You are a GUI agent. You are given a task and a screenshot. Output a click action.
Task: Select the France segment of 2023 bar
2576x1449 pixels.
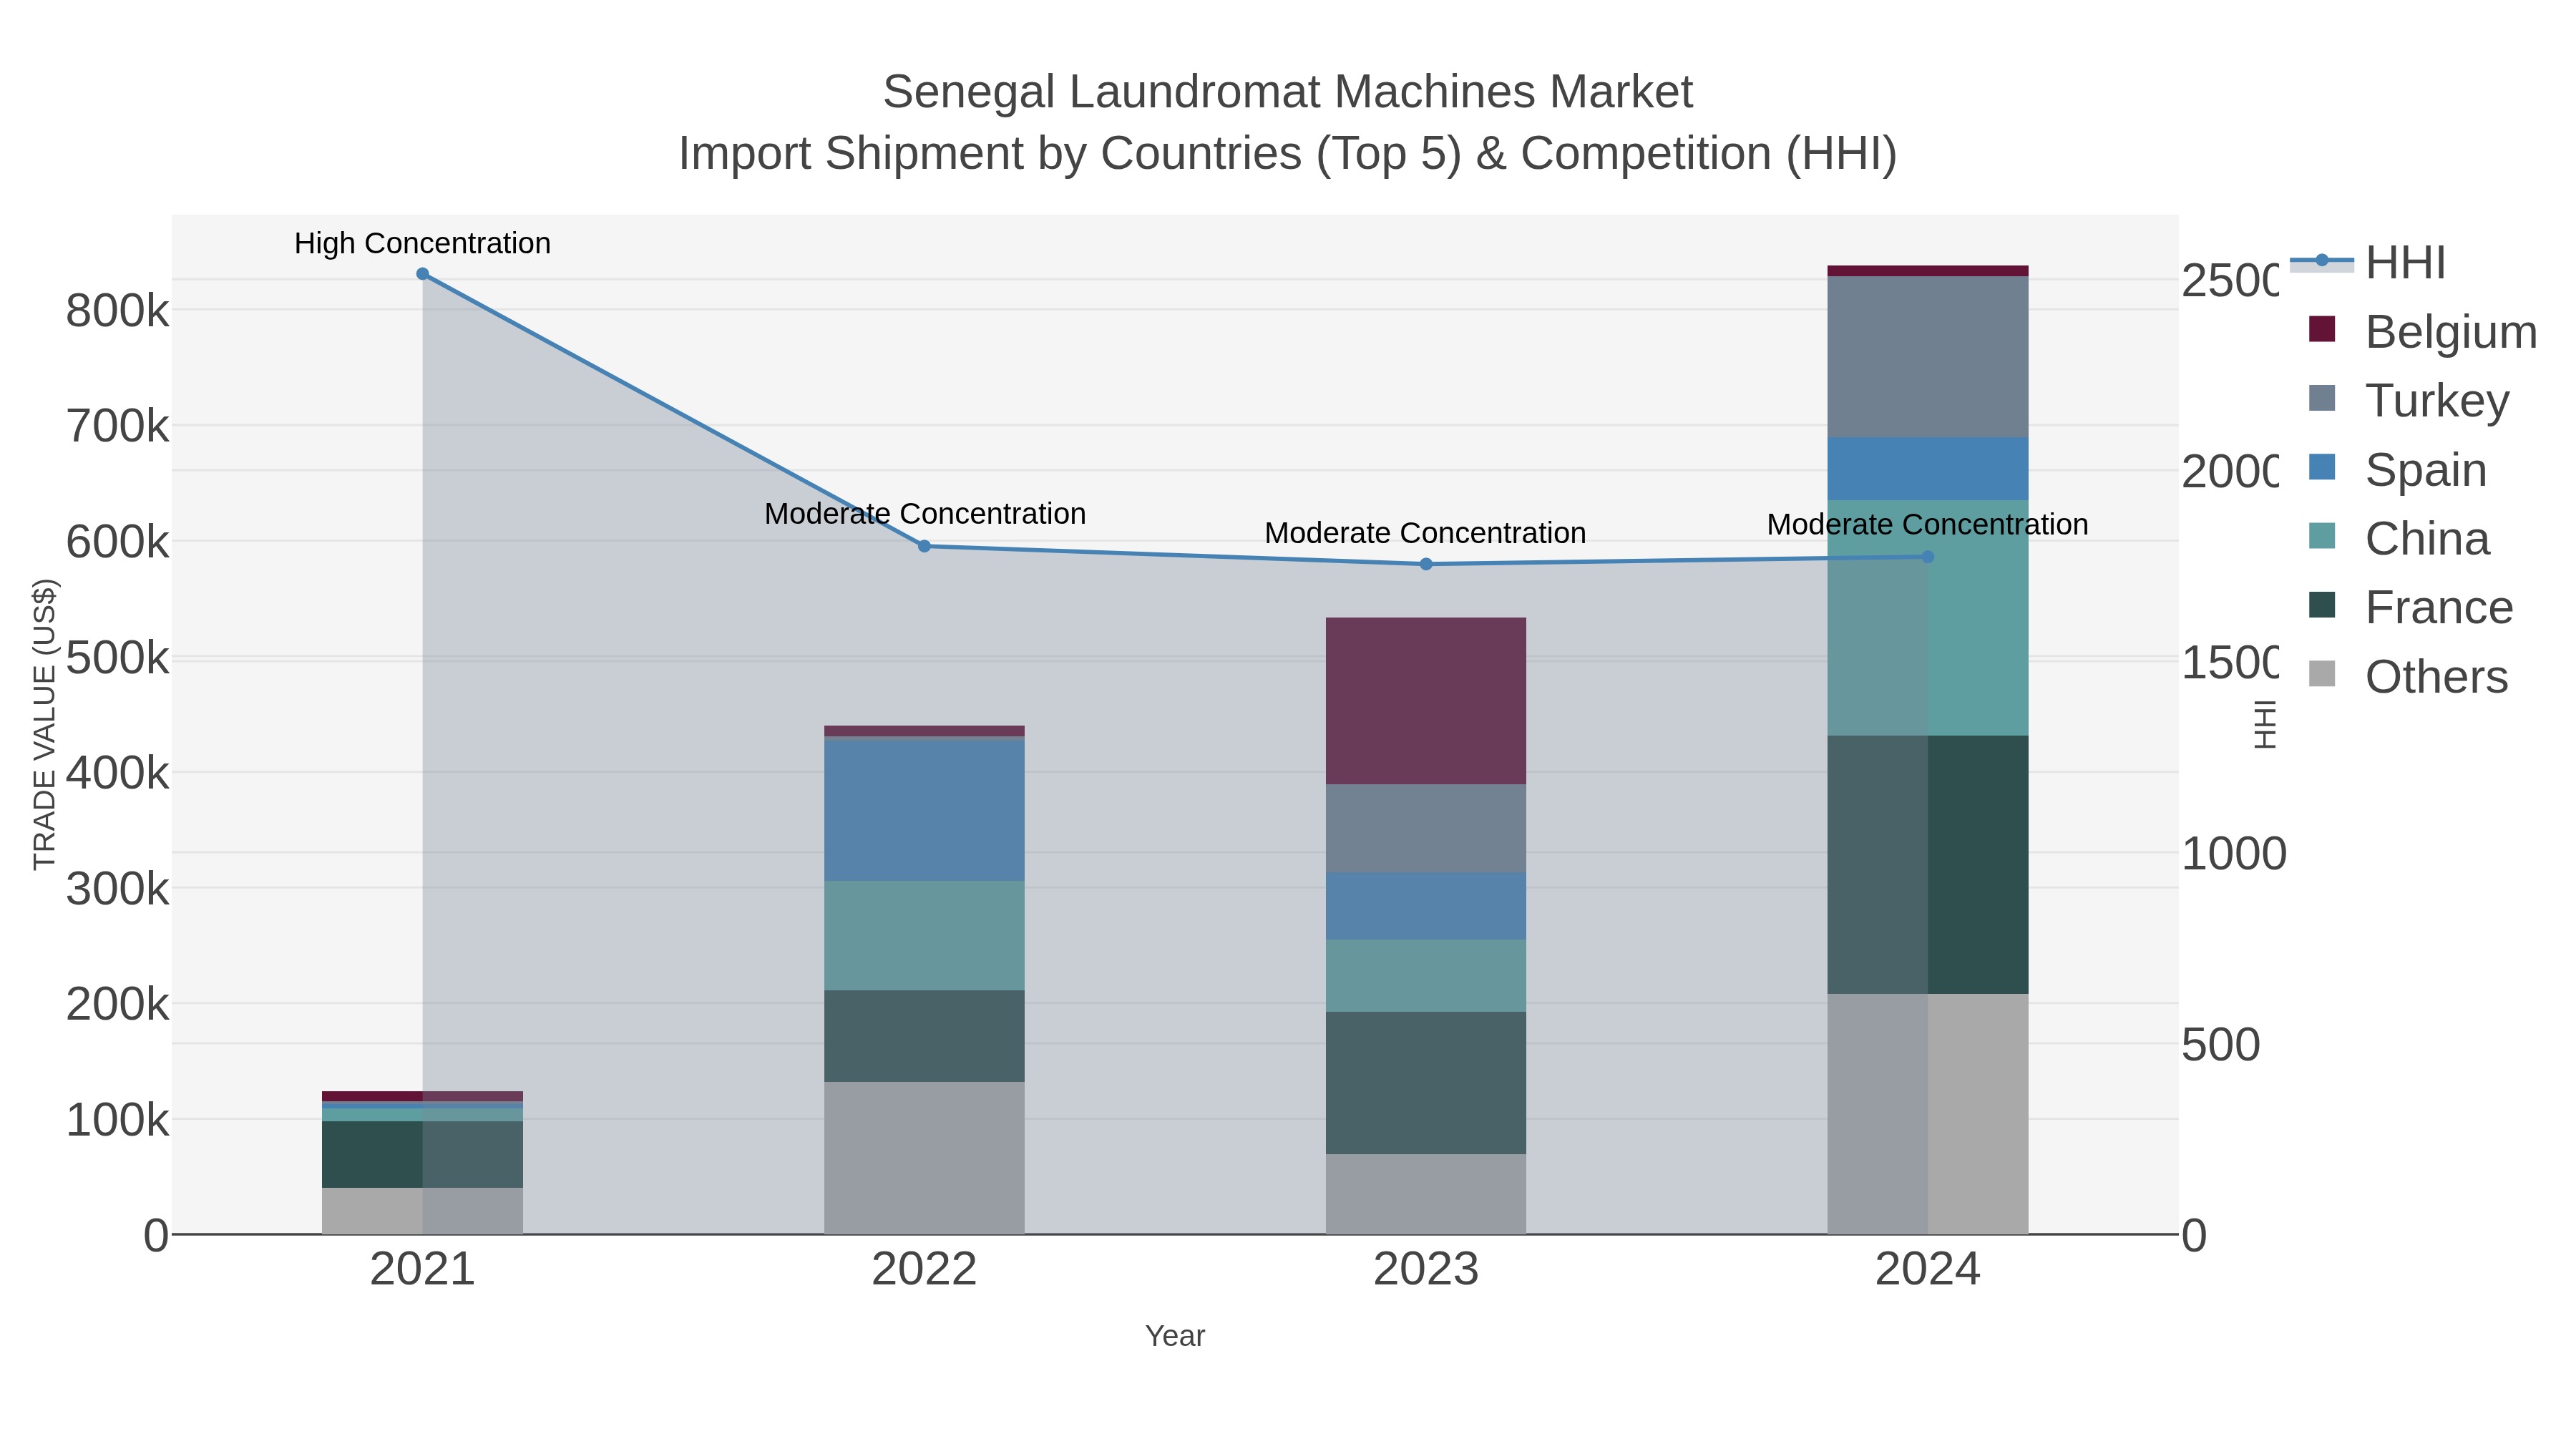coord(1426,1083)
